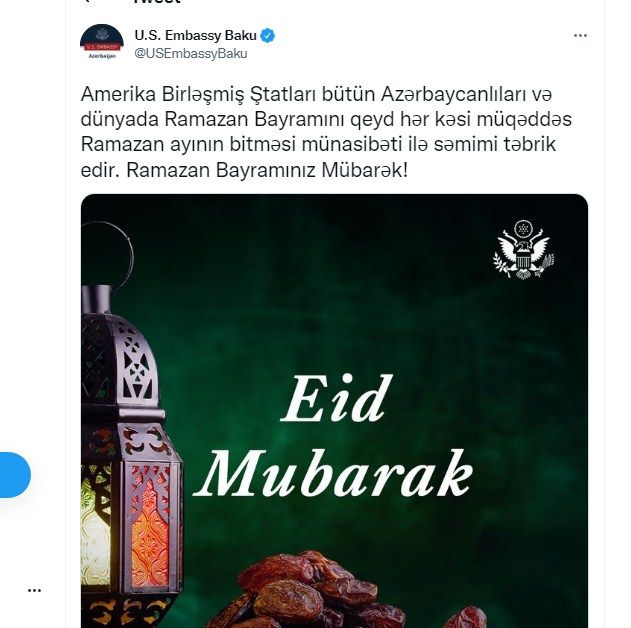The width and height of the screenshot is (631, 628).
Task: Click the green glass panel of the lantern
Action: coord(95,524)
